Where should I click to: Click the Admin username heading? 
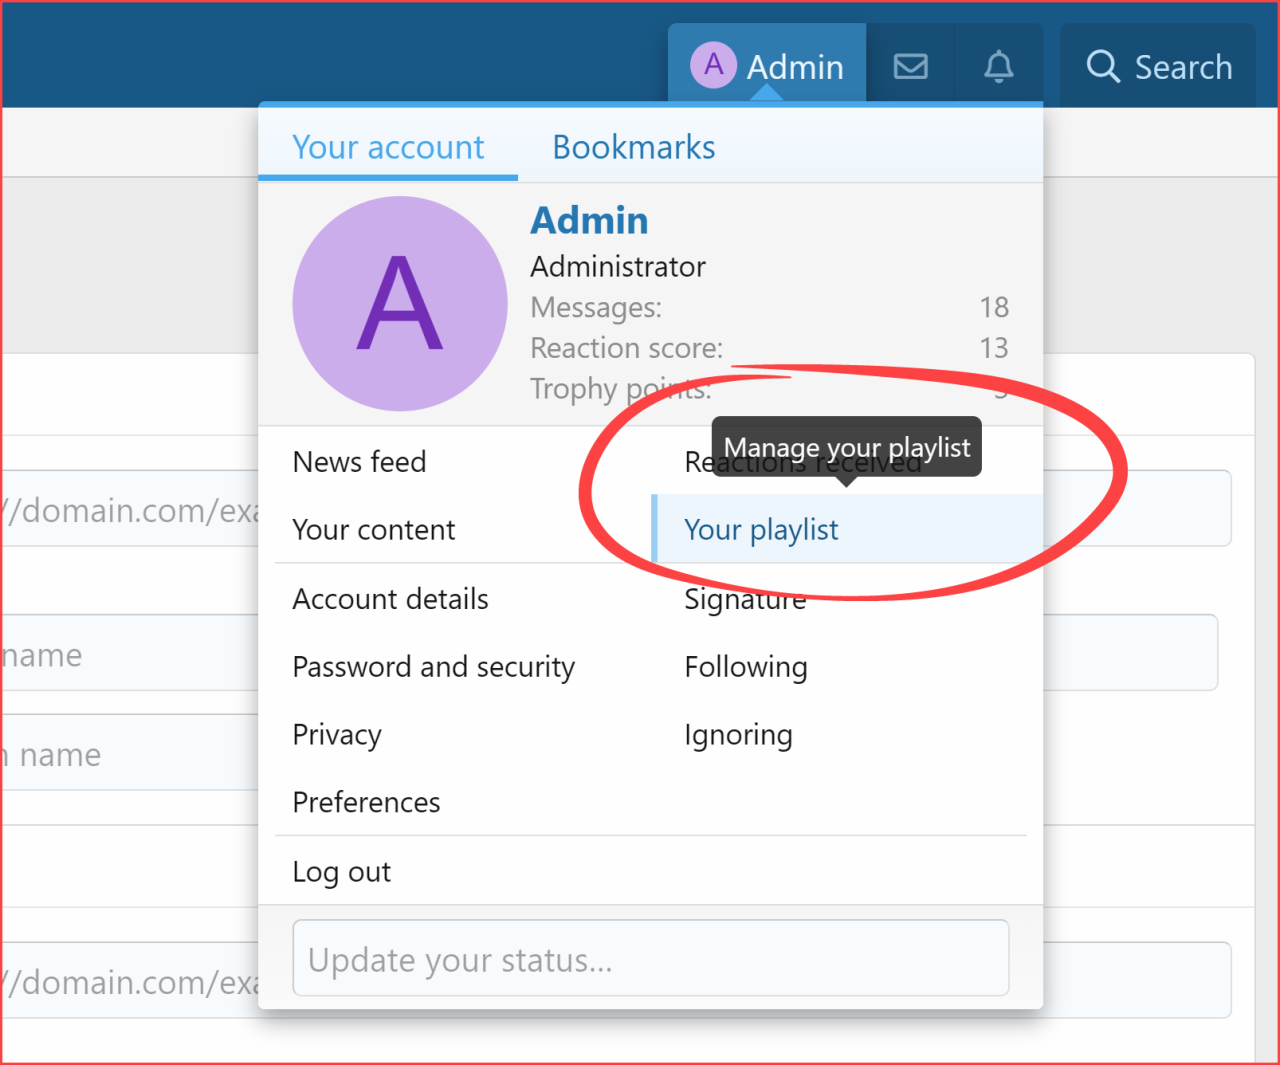click(x=589, y=220)
